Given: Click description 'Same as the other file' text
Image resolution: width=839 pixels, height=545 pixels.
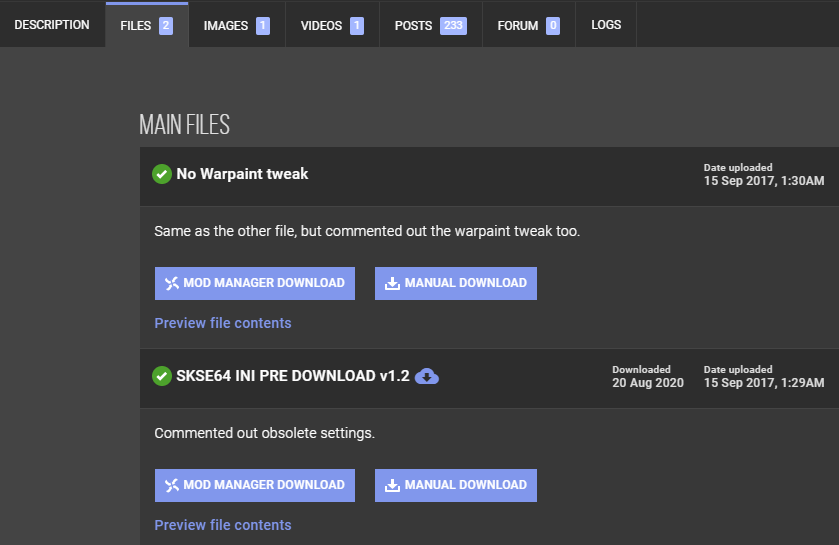Looking at the screenshot, I should point(367,231).
